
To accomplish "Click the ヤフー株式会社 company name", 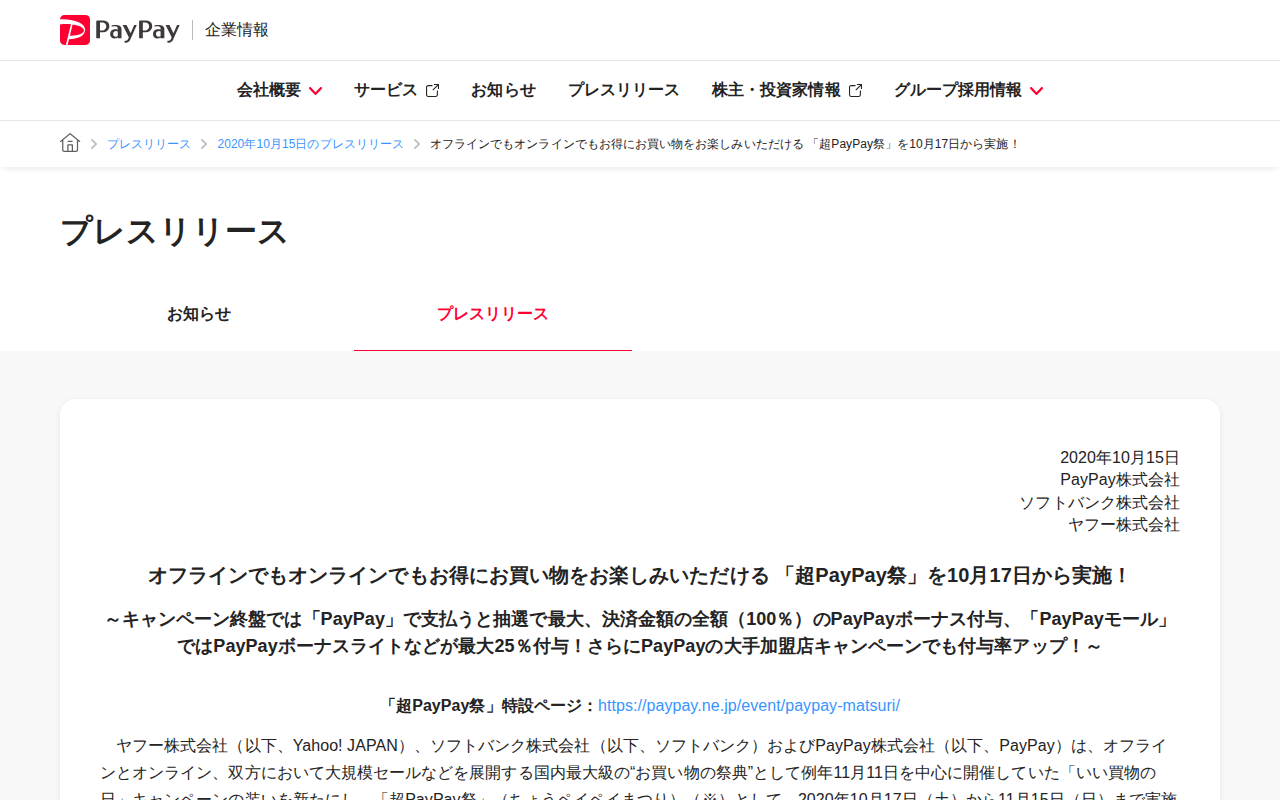I will (x=1124, y=525).
